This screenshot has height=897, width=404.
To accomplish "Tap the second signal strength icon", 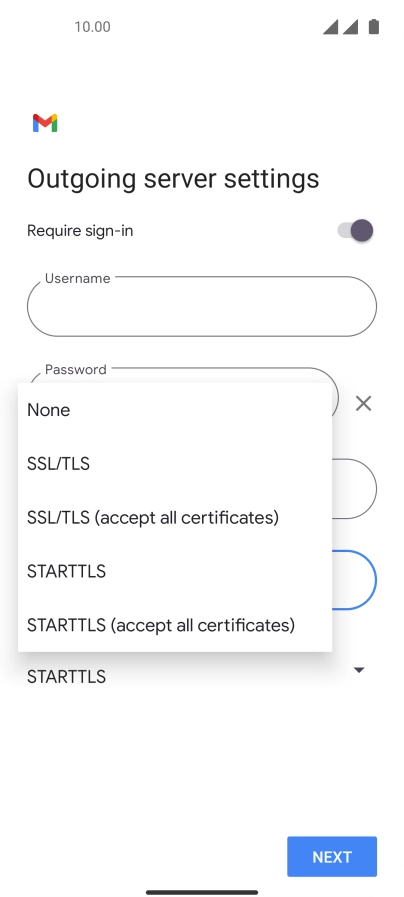I will 351,27.
